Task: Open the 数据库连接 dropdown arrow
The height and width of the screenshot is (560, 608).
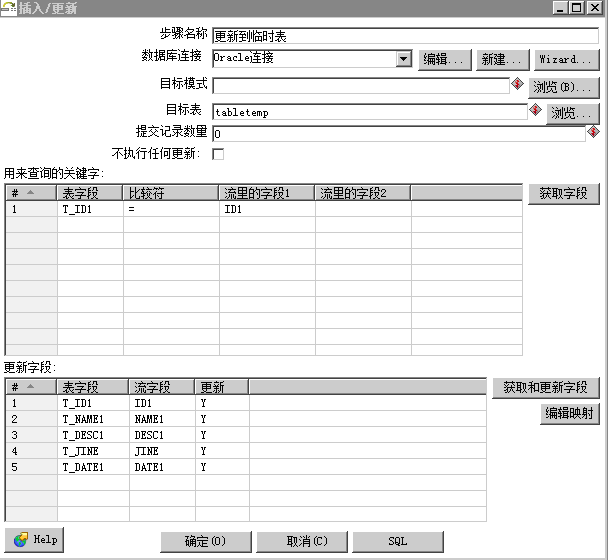Action: [x=403, y=59]
